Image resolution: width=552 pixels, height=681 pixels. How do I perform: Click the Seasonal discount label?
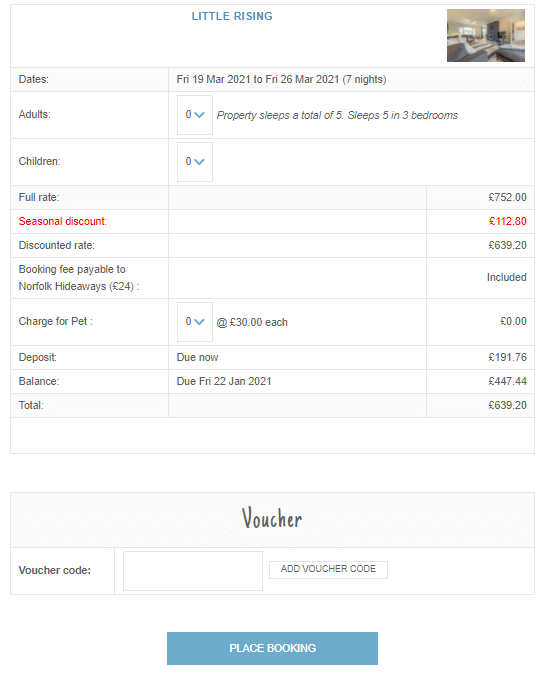tap(63, 221)
